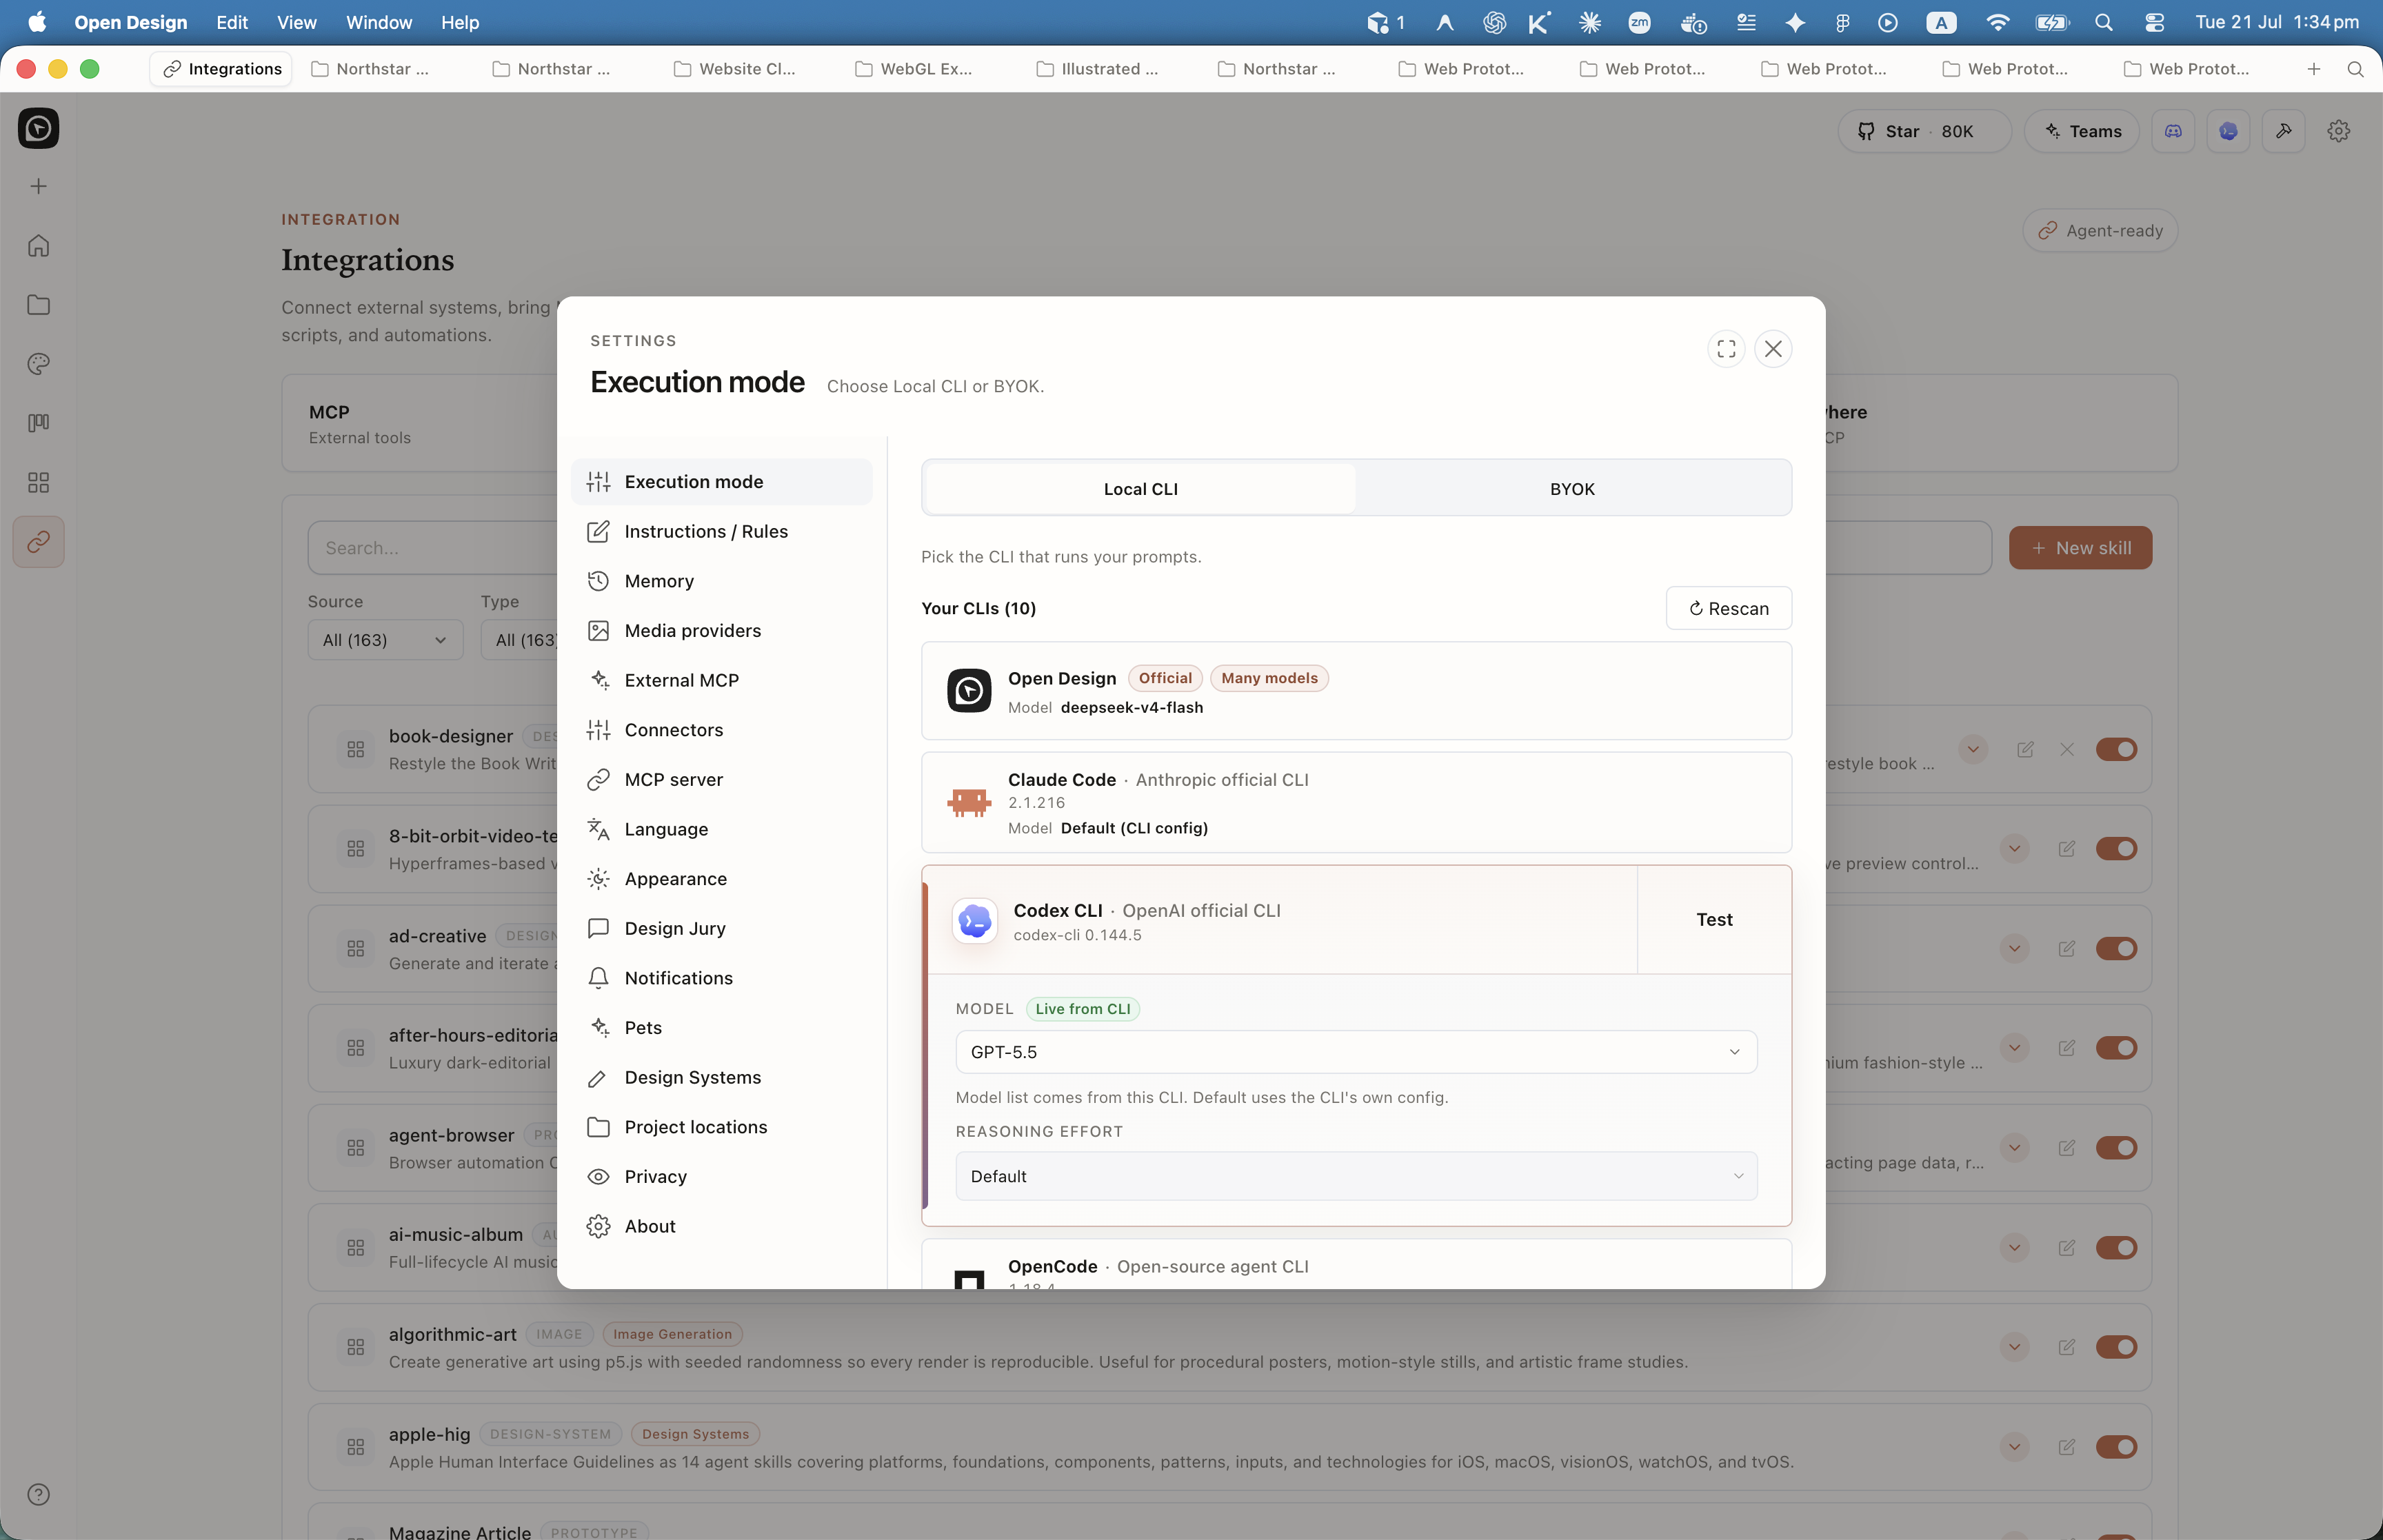The width and height of the screenshot is (2383, 1540).
Task: Toggle the 8-bit-orbit-video skill switch
Action: (2116, 848)
